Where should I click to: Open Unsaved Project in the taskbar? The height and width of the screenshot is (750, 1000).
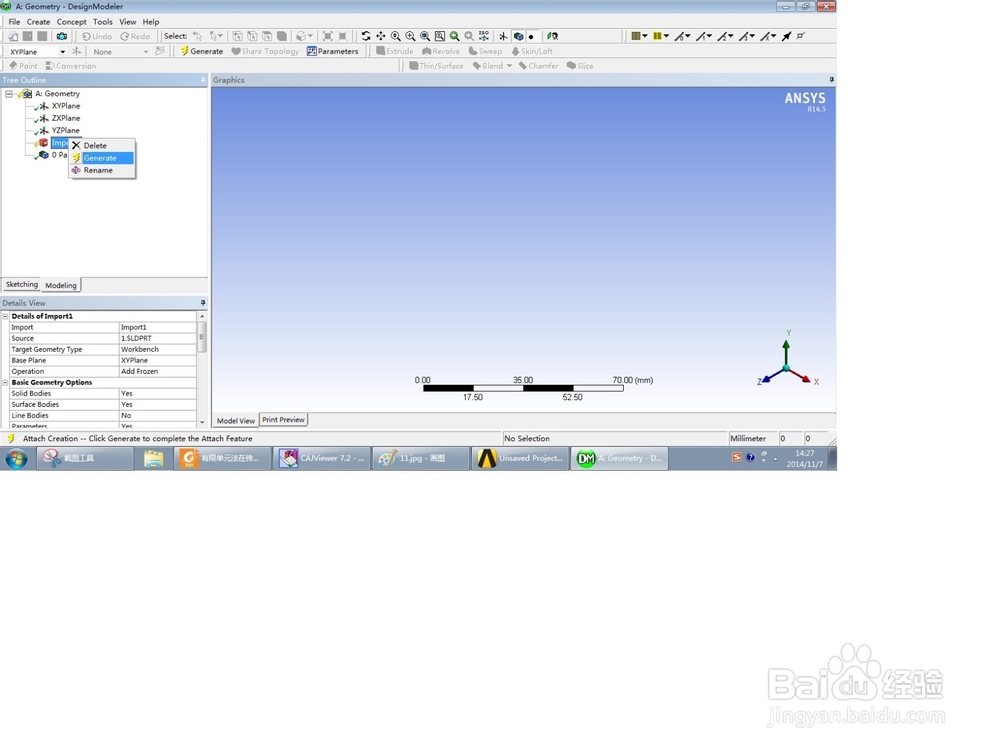click(520, 458)
